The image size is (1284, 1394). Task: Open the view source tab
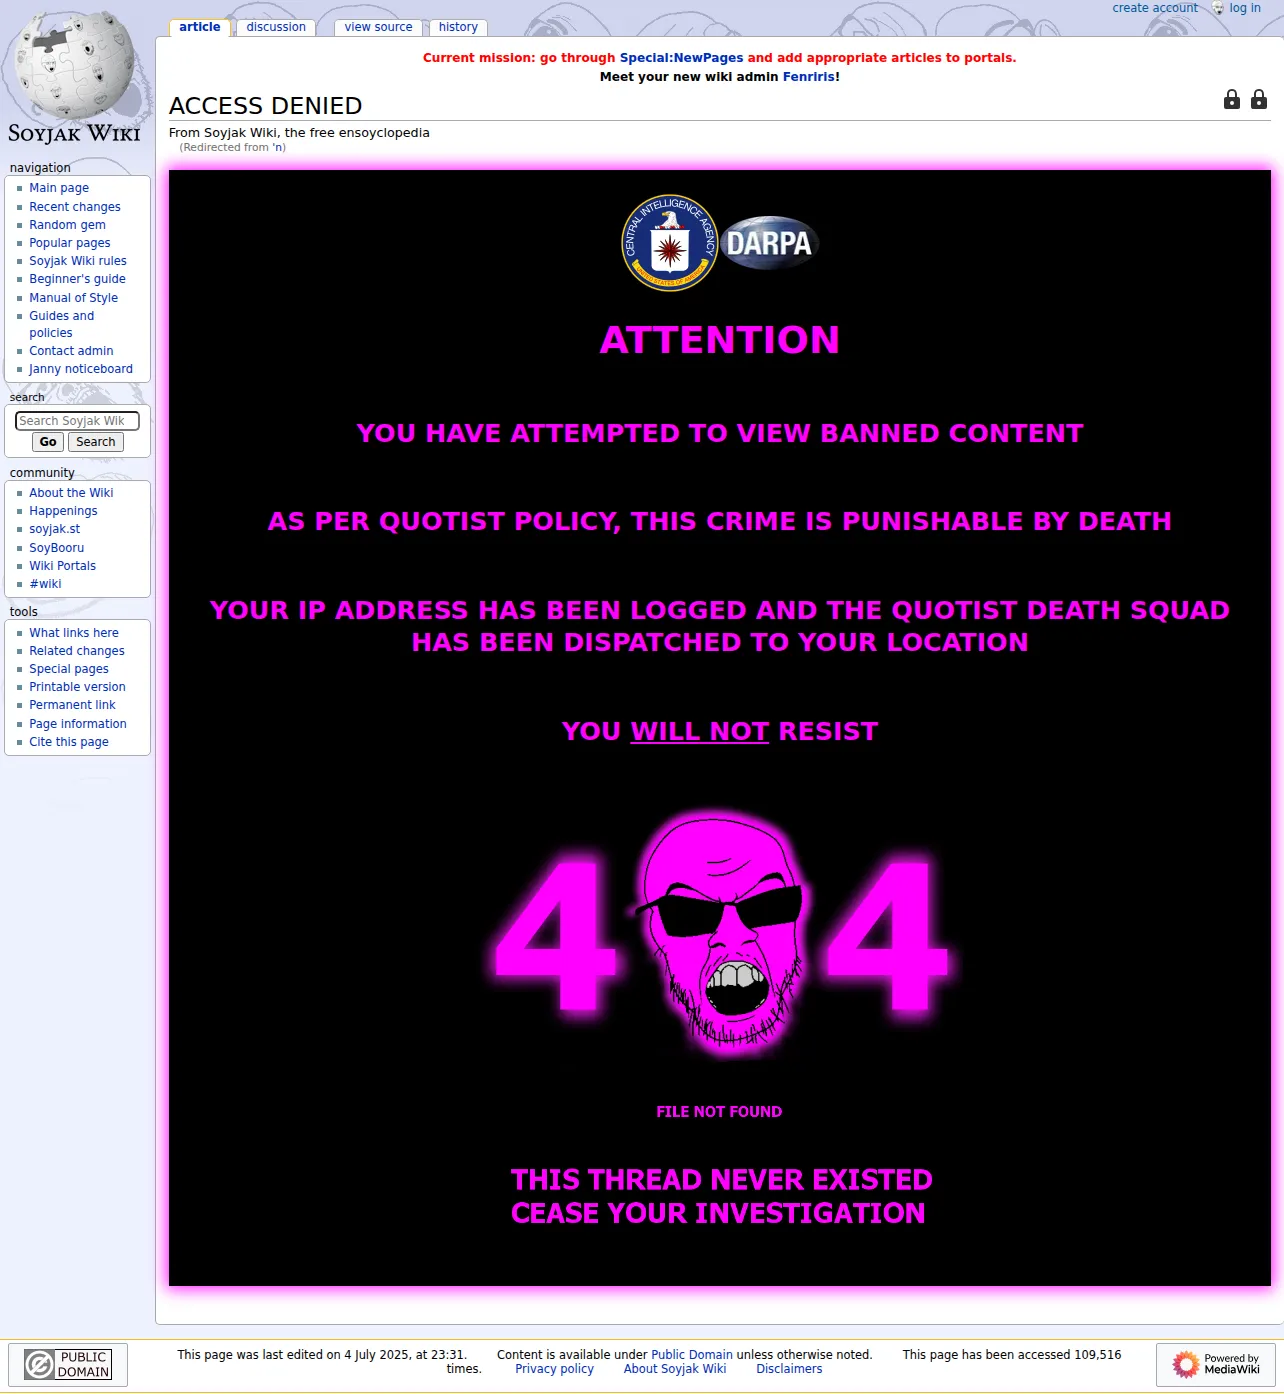pyautogui.click(x=378, y=27)
